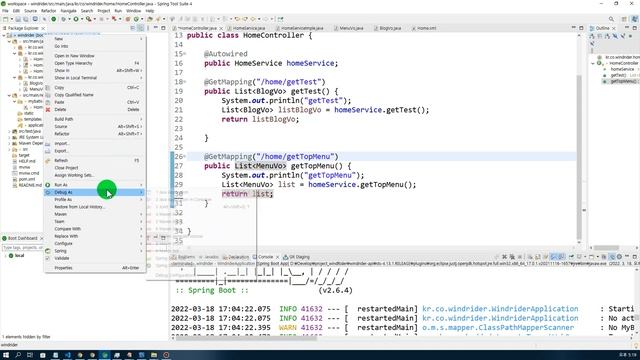Choose Profile As in context menu
640x360 pixels.
click(x=95, y=200)
